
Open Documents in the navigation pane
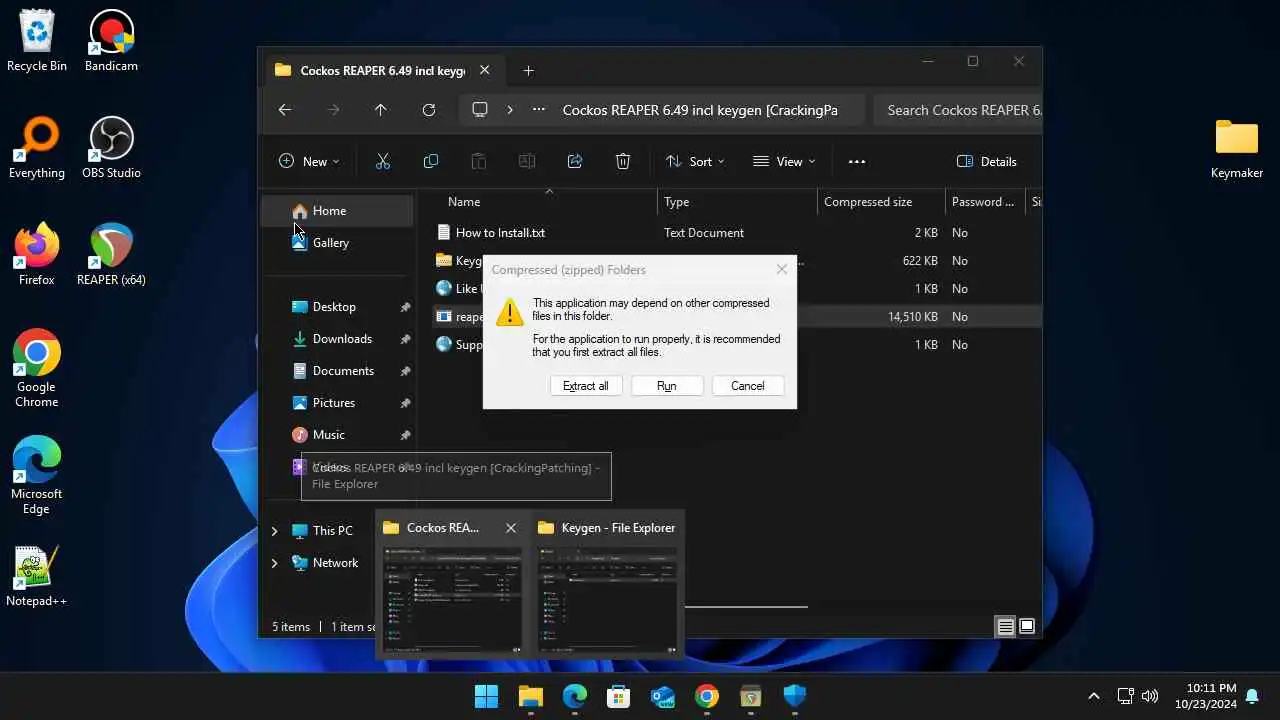point(336,371)
